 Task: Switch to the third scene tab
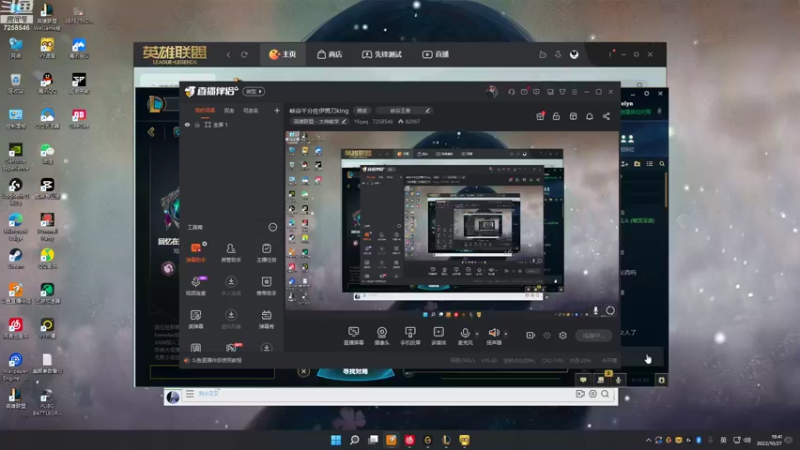coord(251,111)
